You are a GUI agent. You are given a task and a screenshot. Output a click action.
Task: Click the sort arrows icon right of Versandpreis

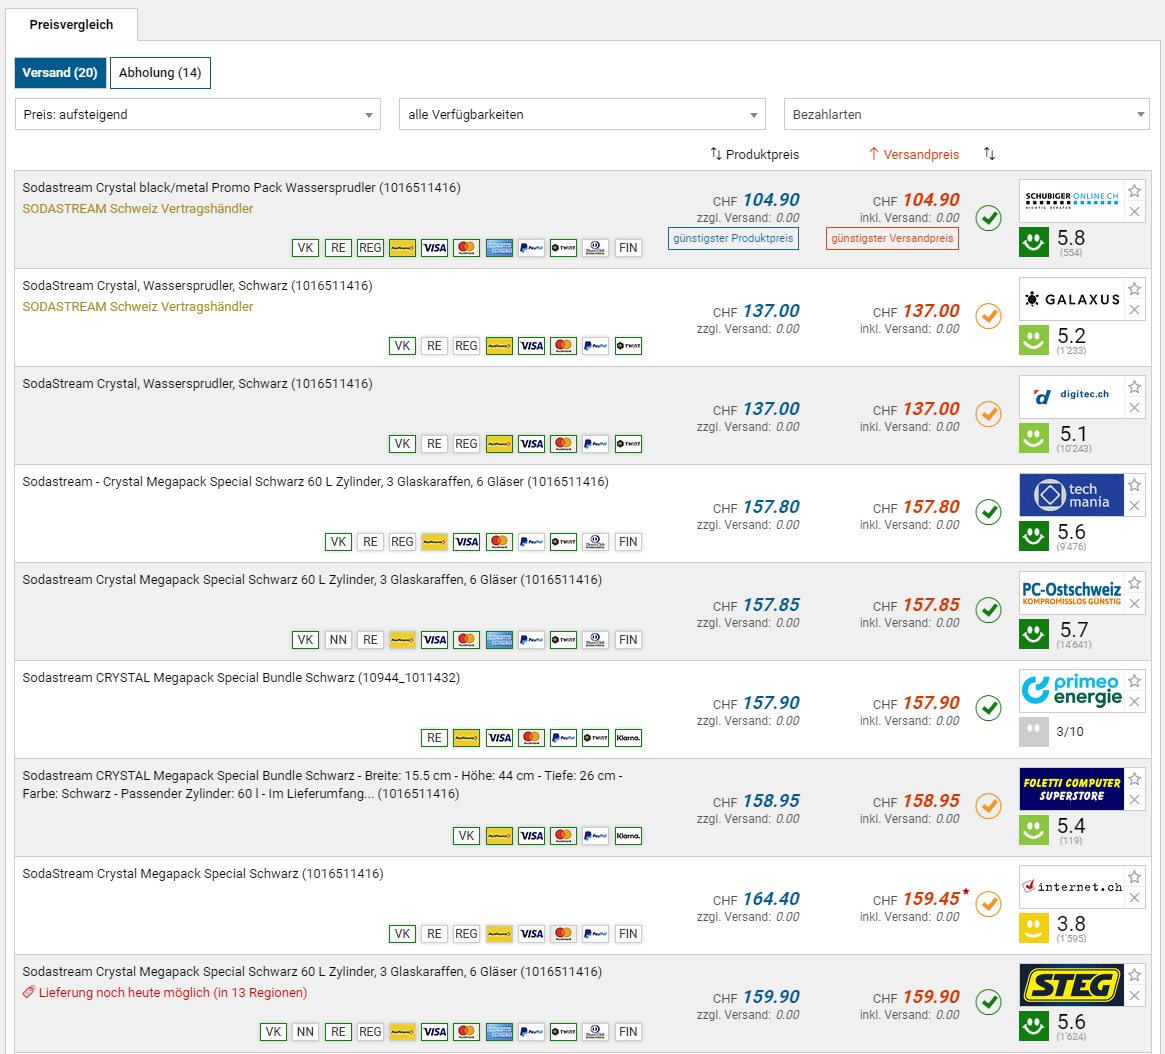[x=989, y=154]
